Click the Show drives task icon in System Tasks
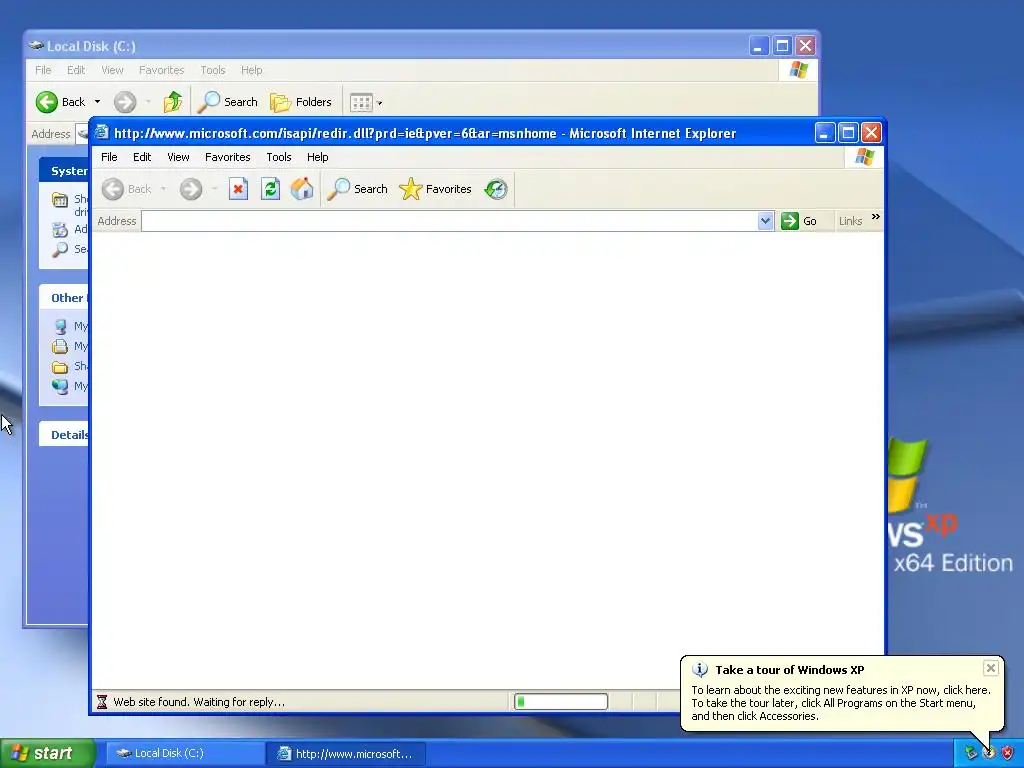This screenshot has width=1024, height=768. tap(60, 200)
